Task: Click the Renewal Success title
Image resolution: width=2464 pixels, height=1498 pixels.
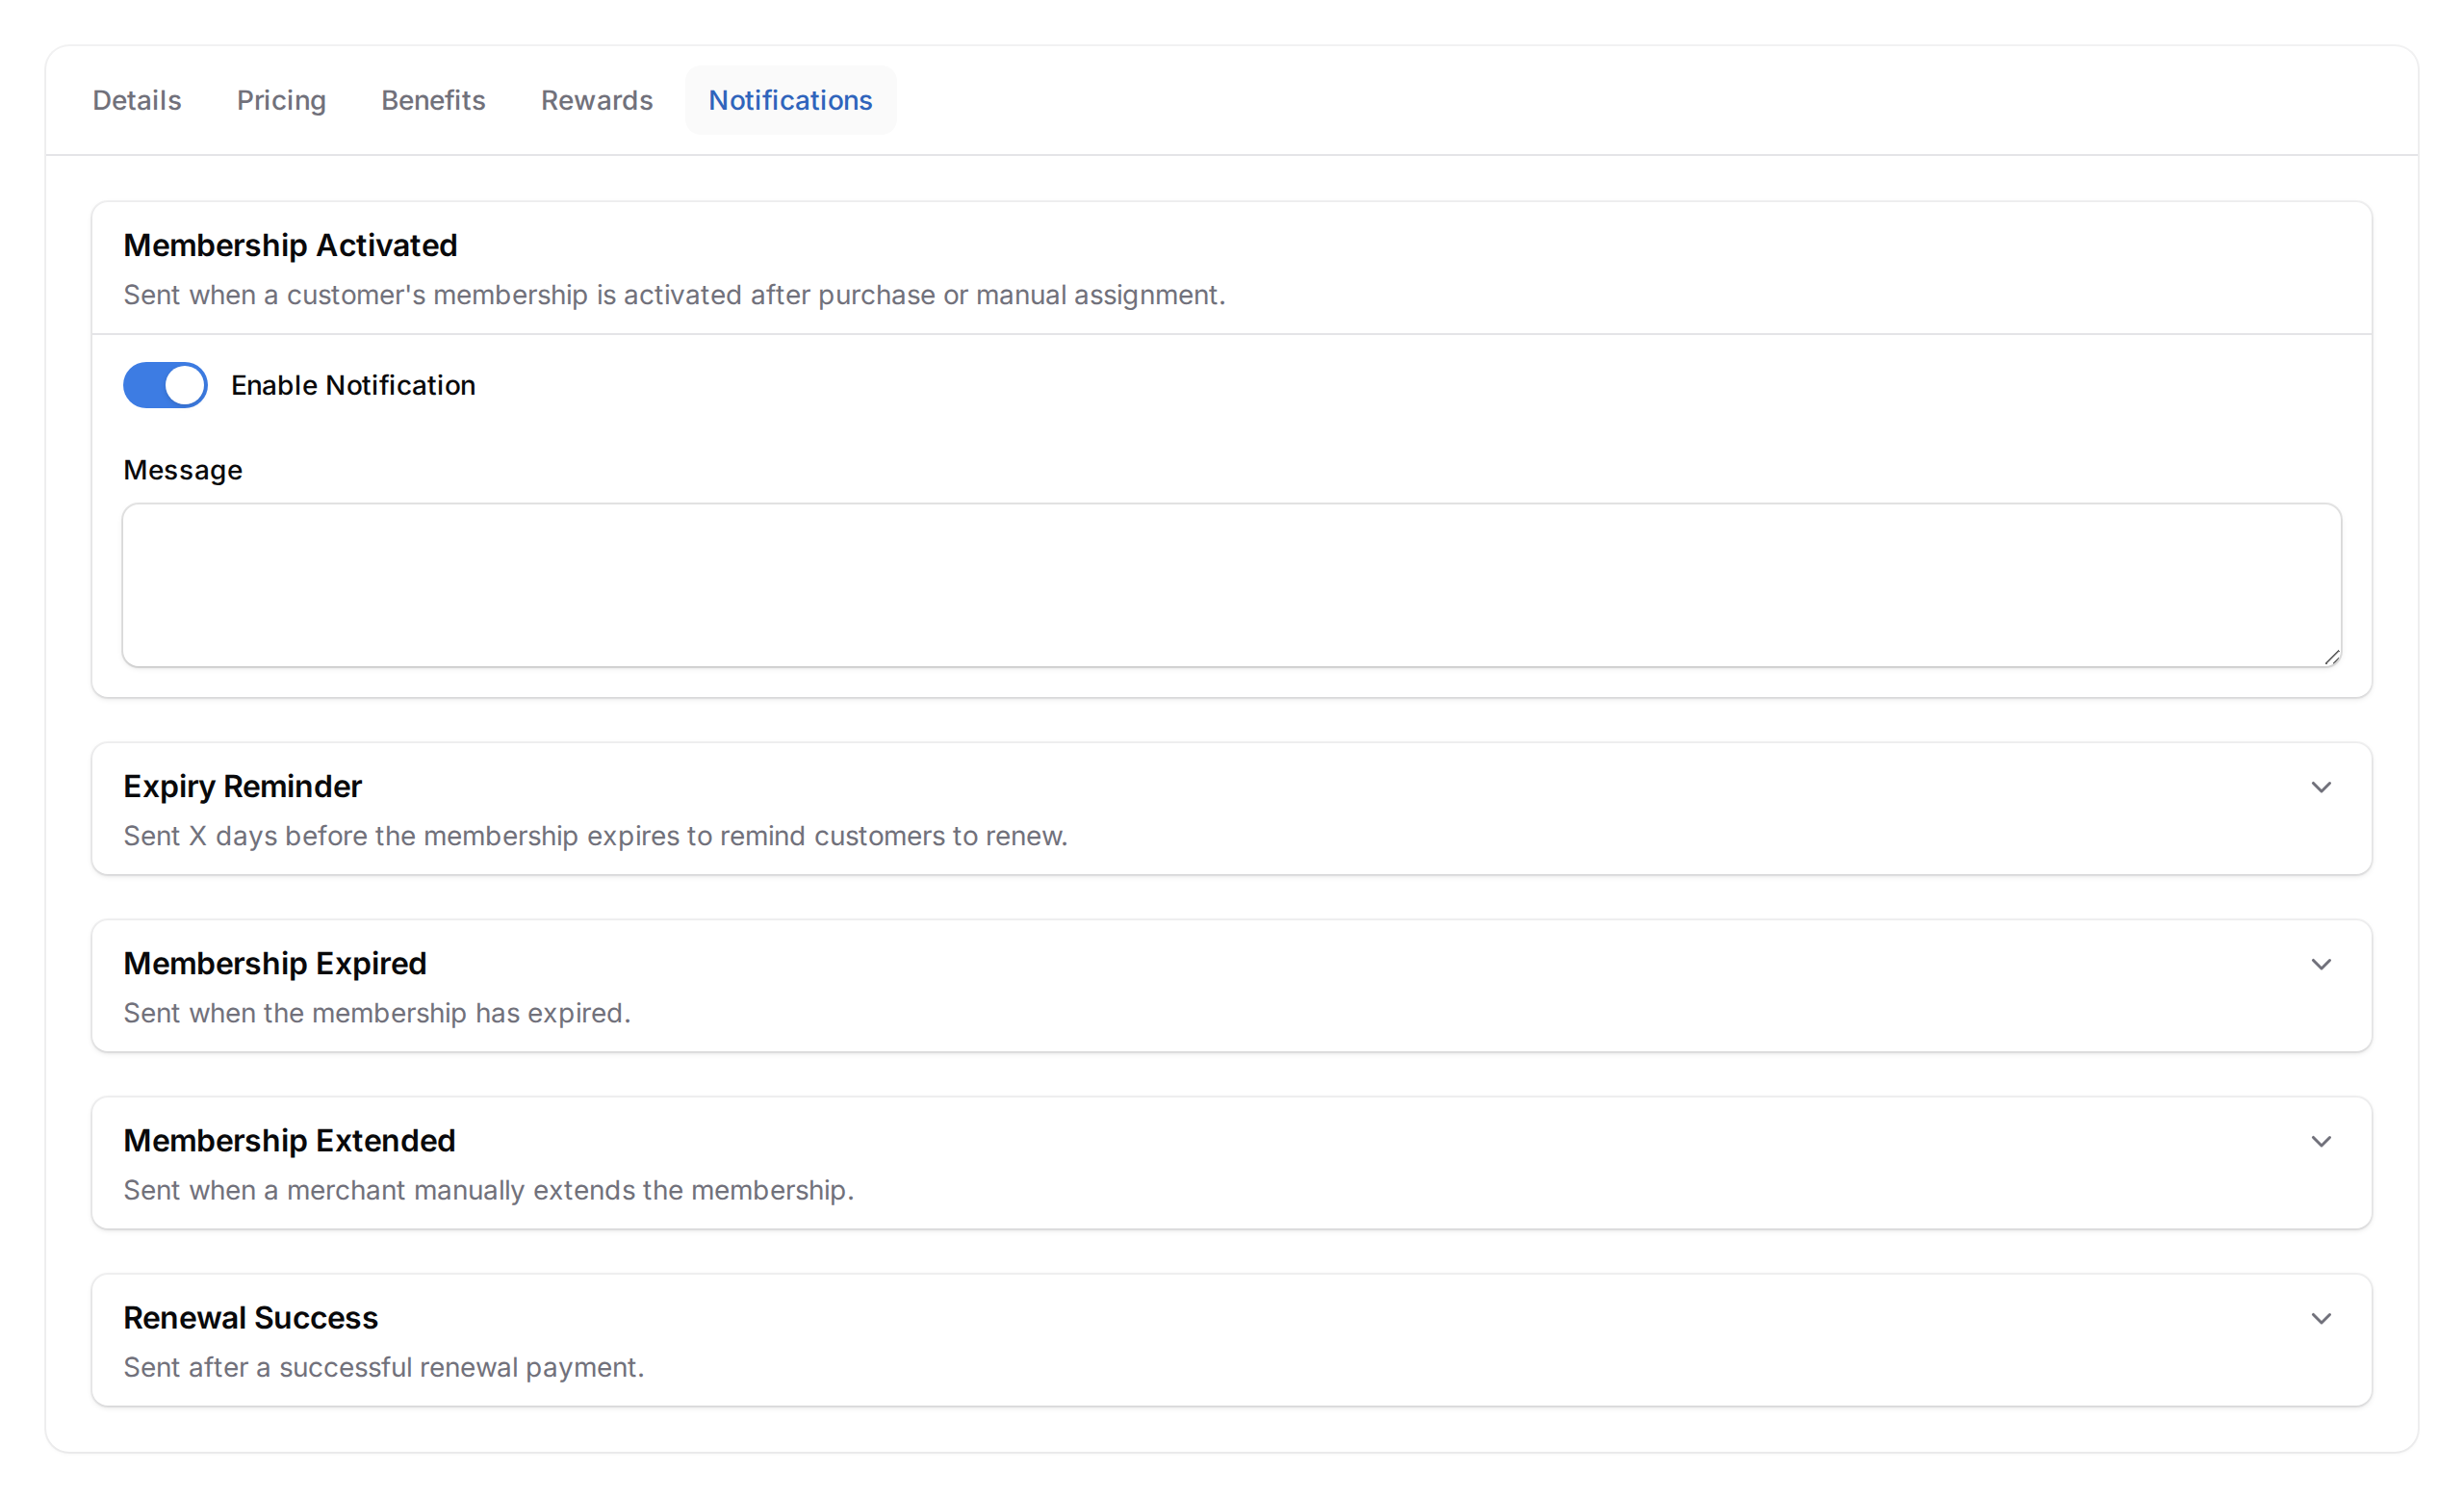Action: (250, 1317)
